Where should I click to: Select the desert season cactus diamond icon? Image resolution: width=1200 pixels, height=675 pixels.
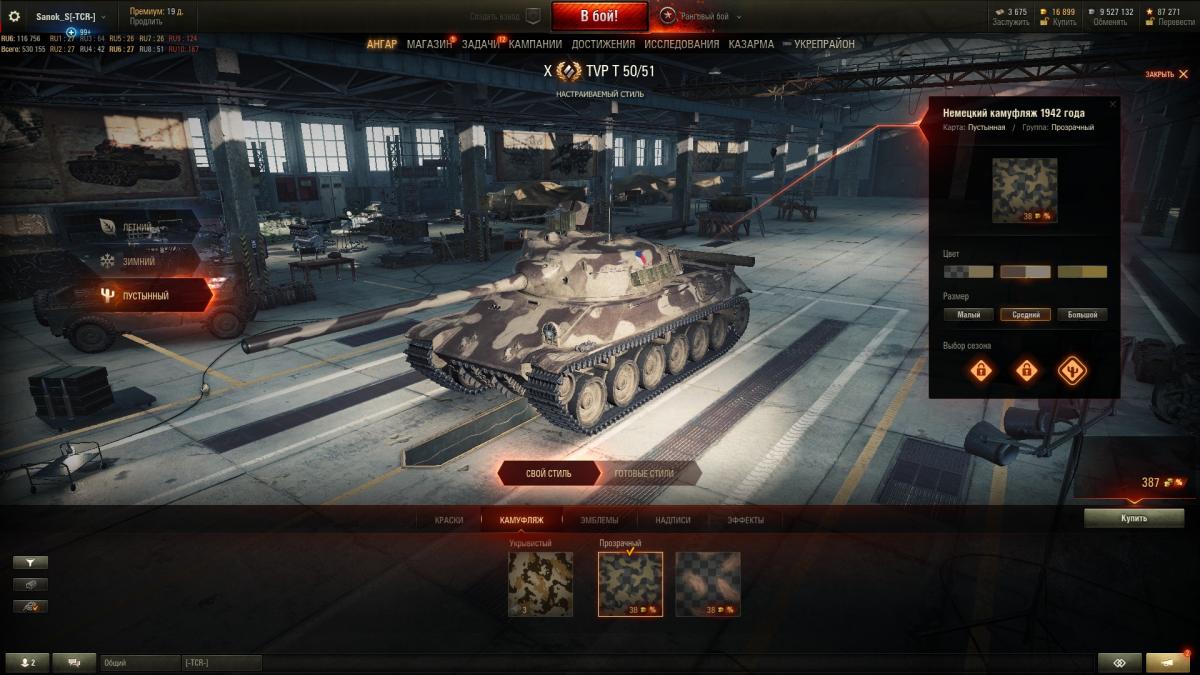pyautogui.click(x=1072, y=371)
